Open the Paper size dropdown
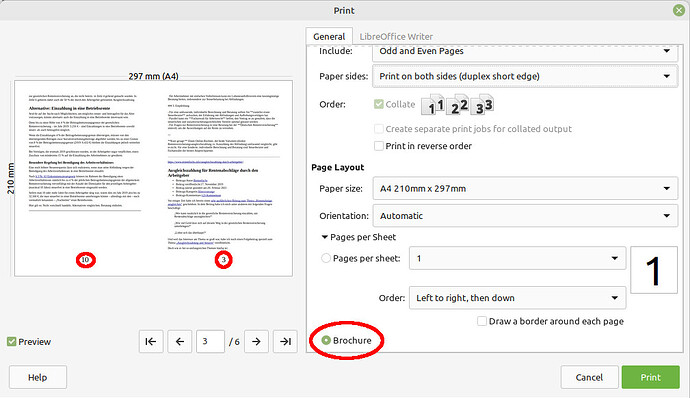Viewport: 690px width, 398px height. (x=525, y=188)
